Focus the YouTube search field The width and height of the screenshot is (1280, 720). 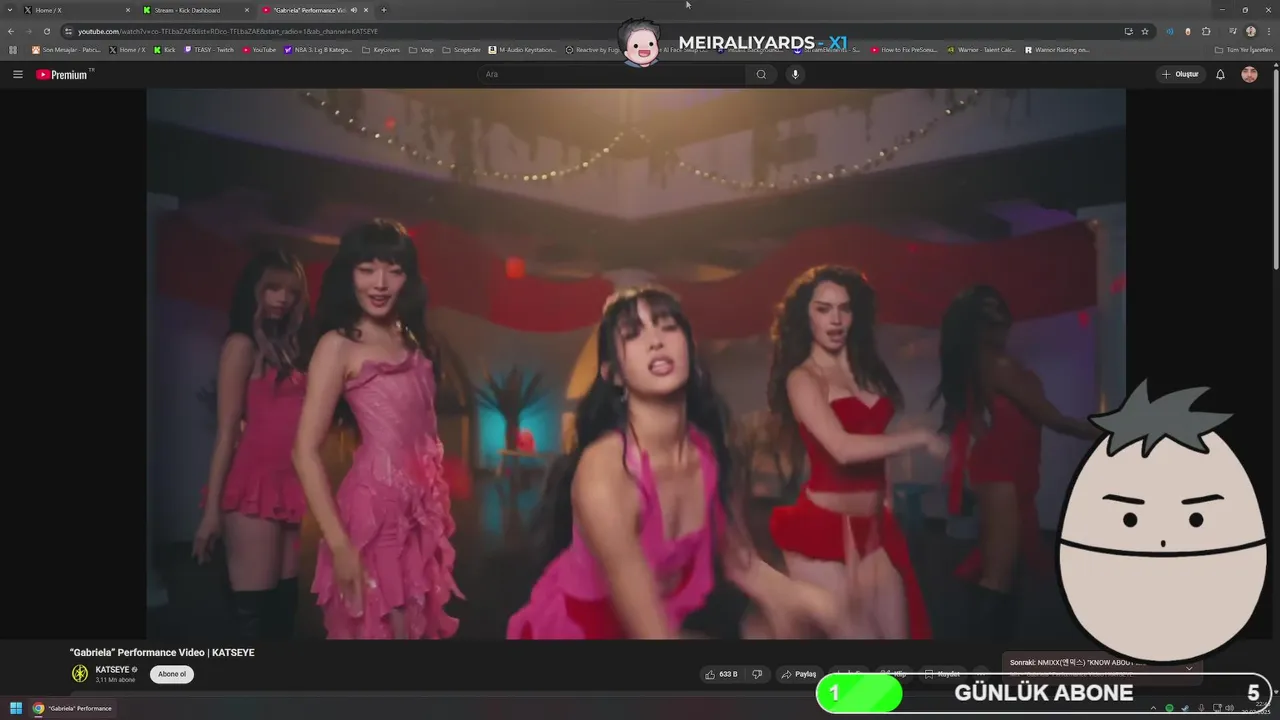pos(612,74)
